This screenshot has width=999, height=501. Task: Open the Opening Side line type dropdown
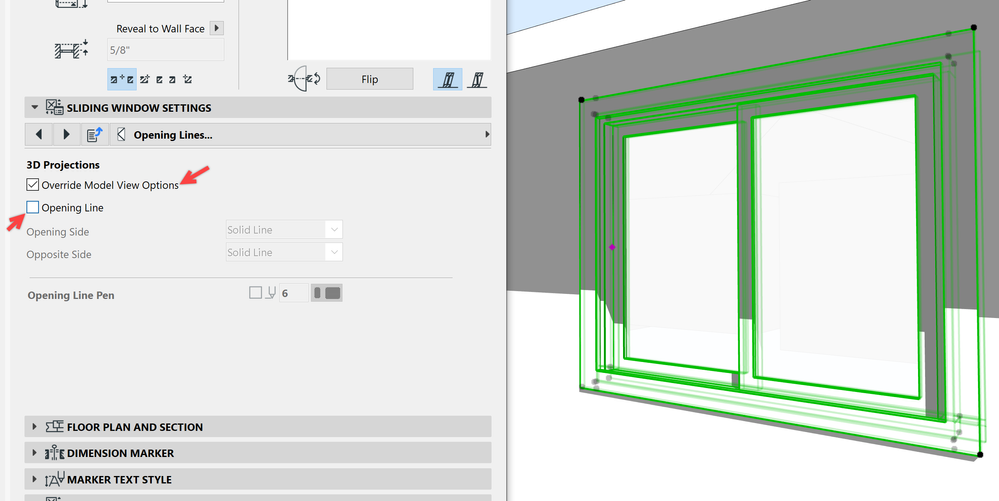point(284,229)
